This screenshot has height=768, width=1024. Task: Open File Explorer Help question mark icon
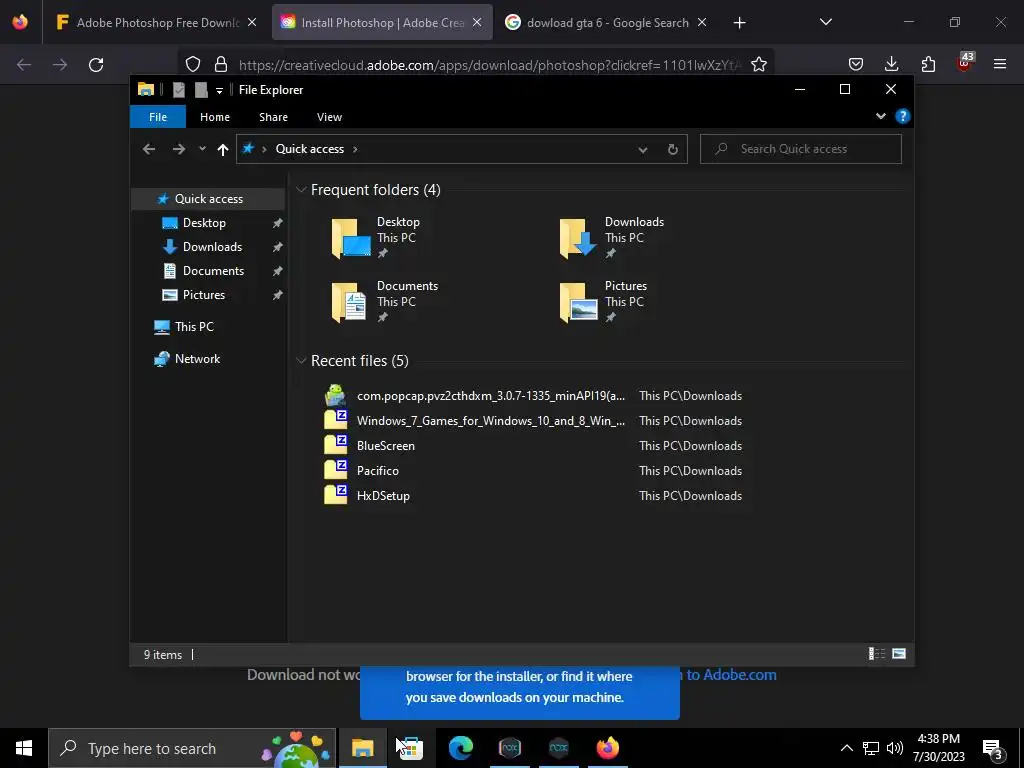903,116
